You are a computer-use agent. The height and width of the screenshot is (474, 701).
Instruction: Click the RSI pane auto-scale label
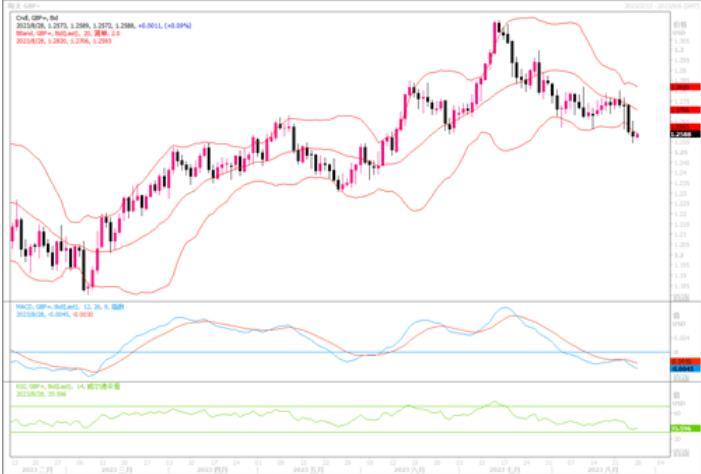point(681,453)
